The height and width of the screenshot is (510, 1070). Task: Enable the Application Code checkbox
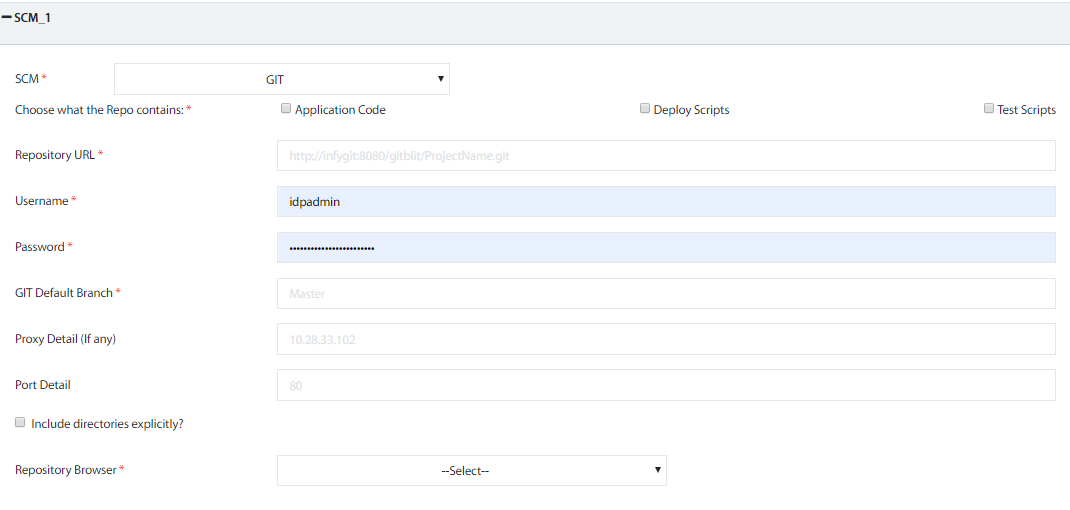tap(286, 109)
